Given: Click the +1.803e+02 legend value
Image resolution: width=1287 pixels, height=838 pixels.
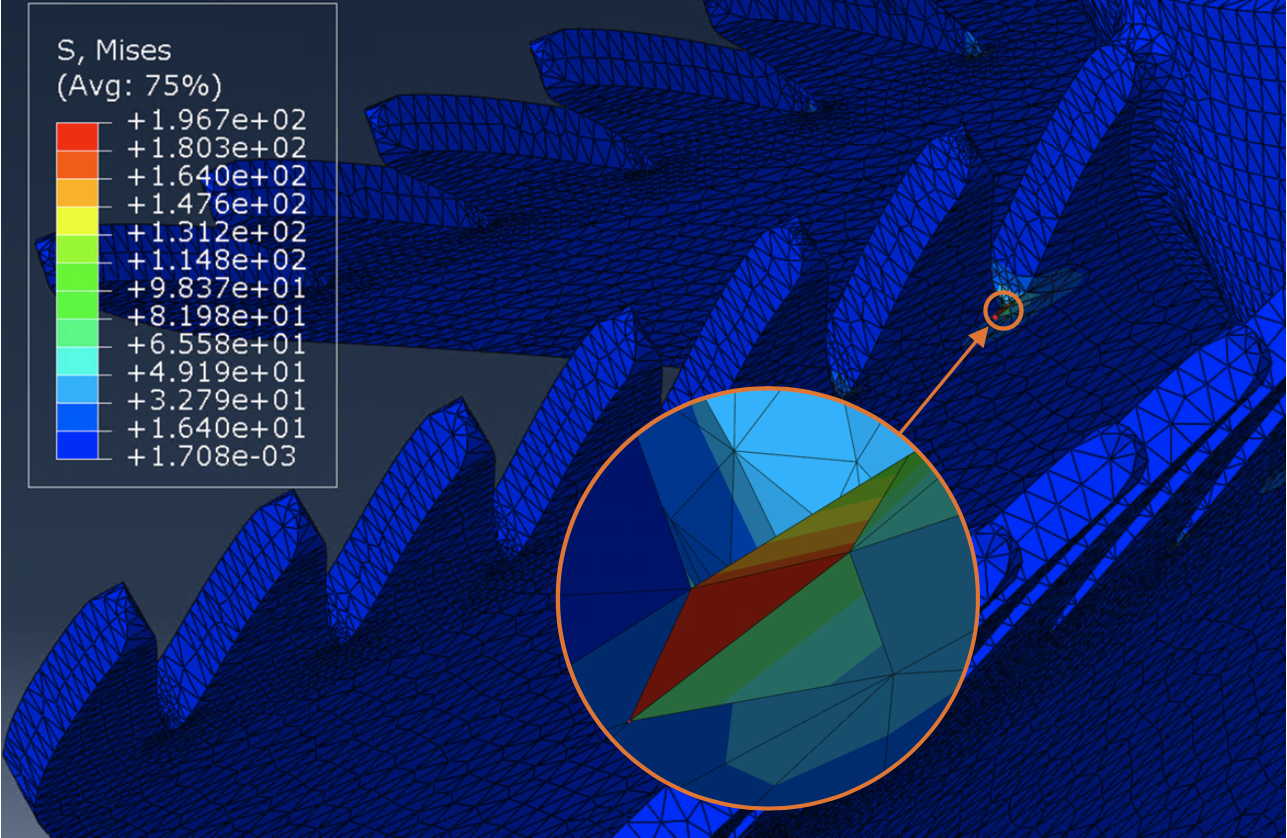Looking at the screenshot, I should 218,149.
